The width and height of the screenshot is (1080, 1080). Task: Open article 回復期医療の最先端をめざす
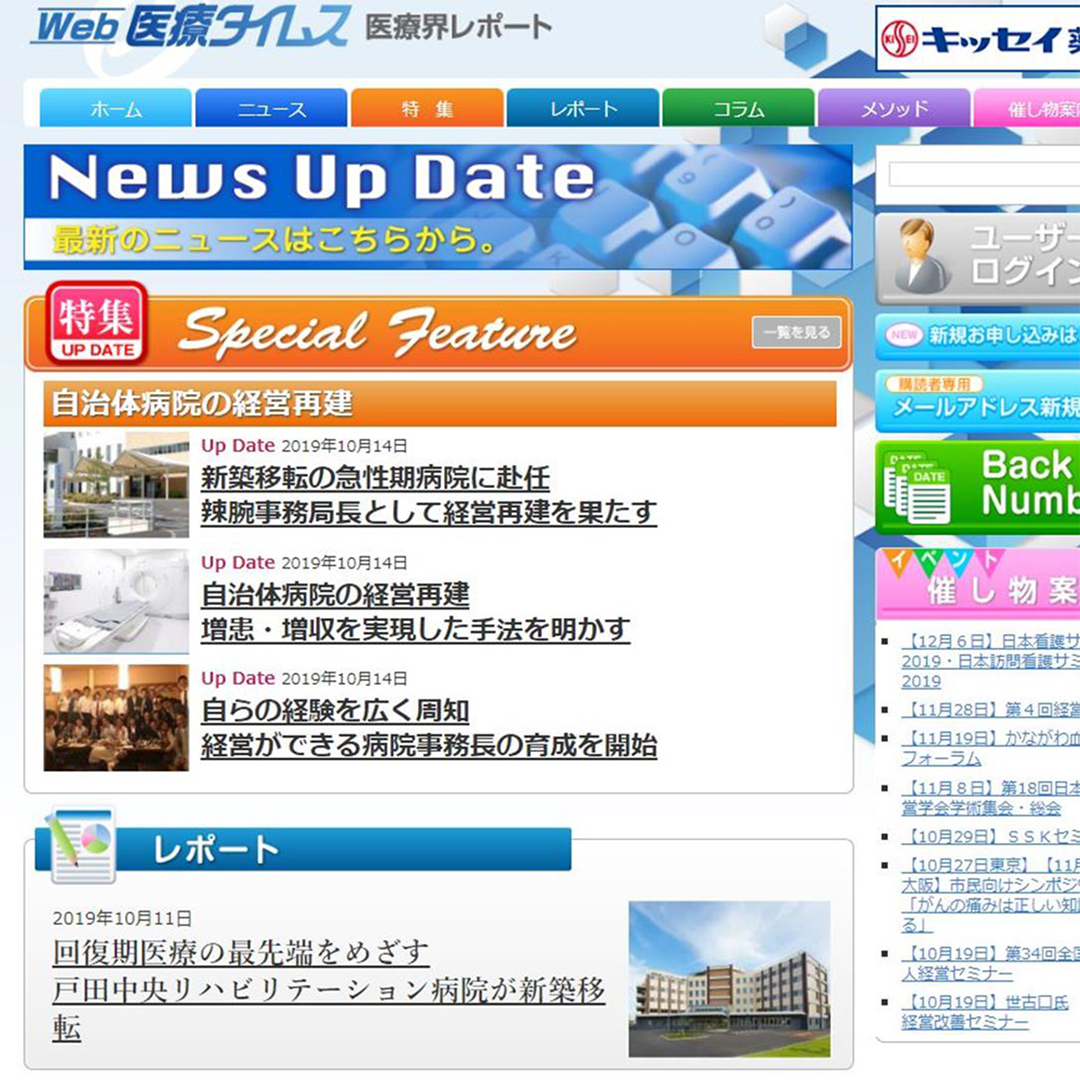241,953
